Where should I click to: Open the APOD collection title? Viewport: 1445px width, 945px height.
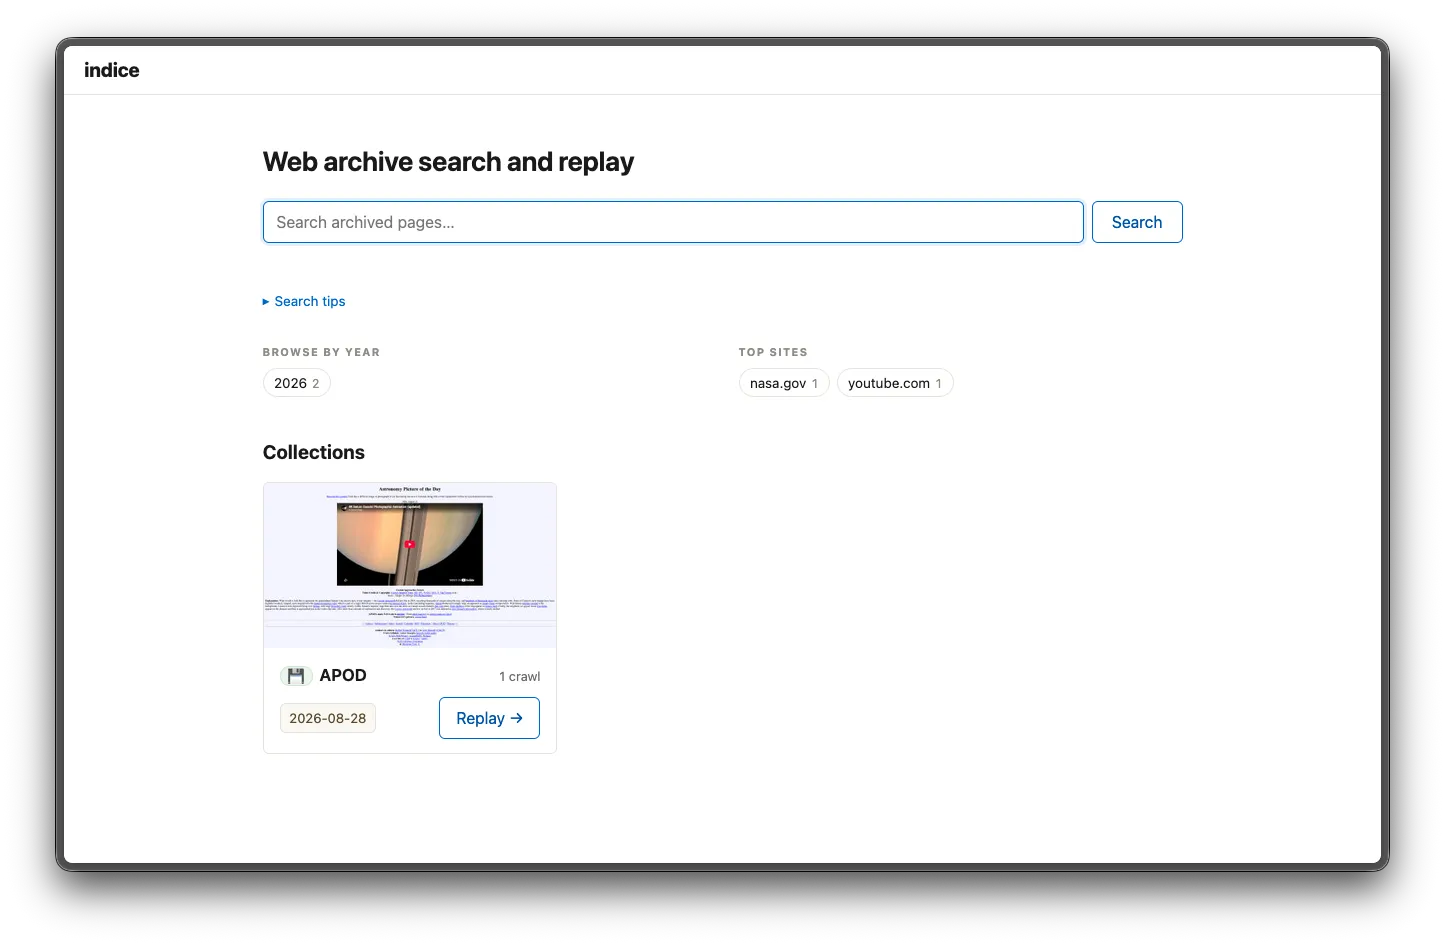(x=343, y=675)
